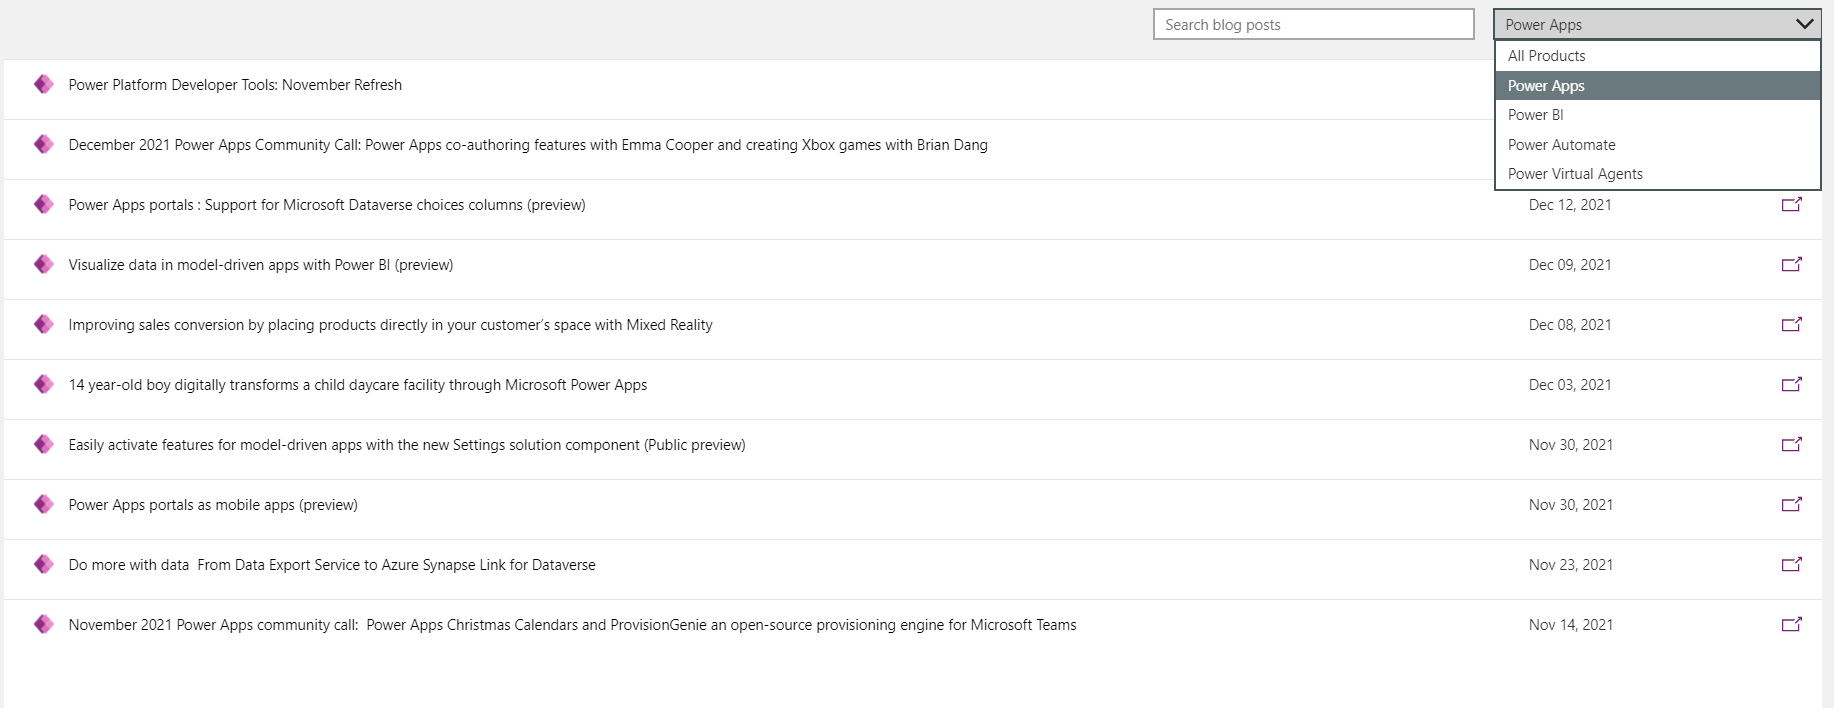This screenshot has width=1834, height=708.
Task: Click the Power Apps diamond icon beside Developer Tools post
Action: 43,84
